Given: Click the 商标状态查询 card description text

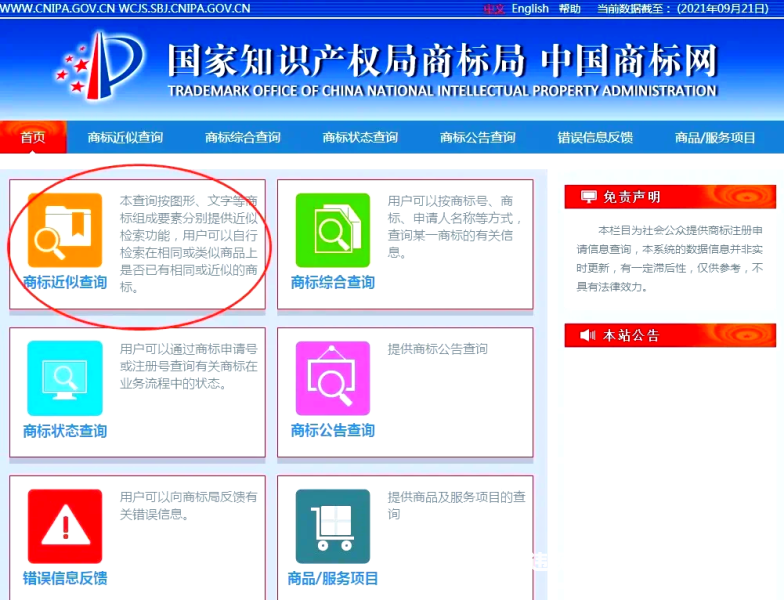Looking at the screenshot, I should [188, 366].
